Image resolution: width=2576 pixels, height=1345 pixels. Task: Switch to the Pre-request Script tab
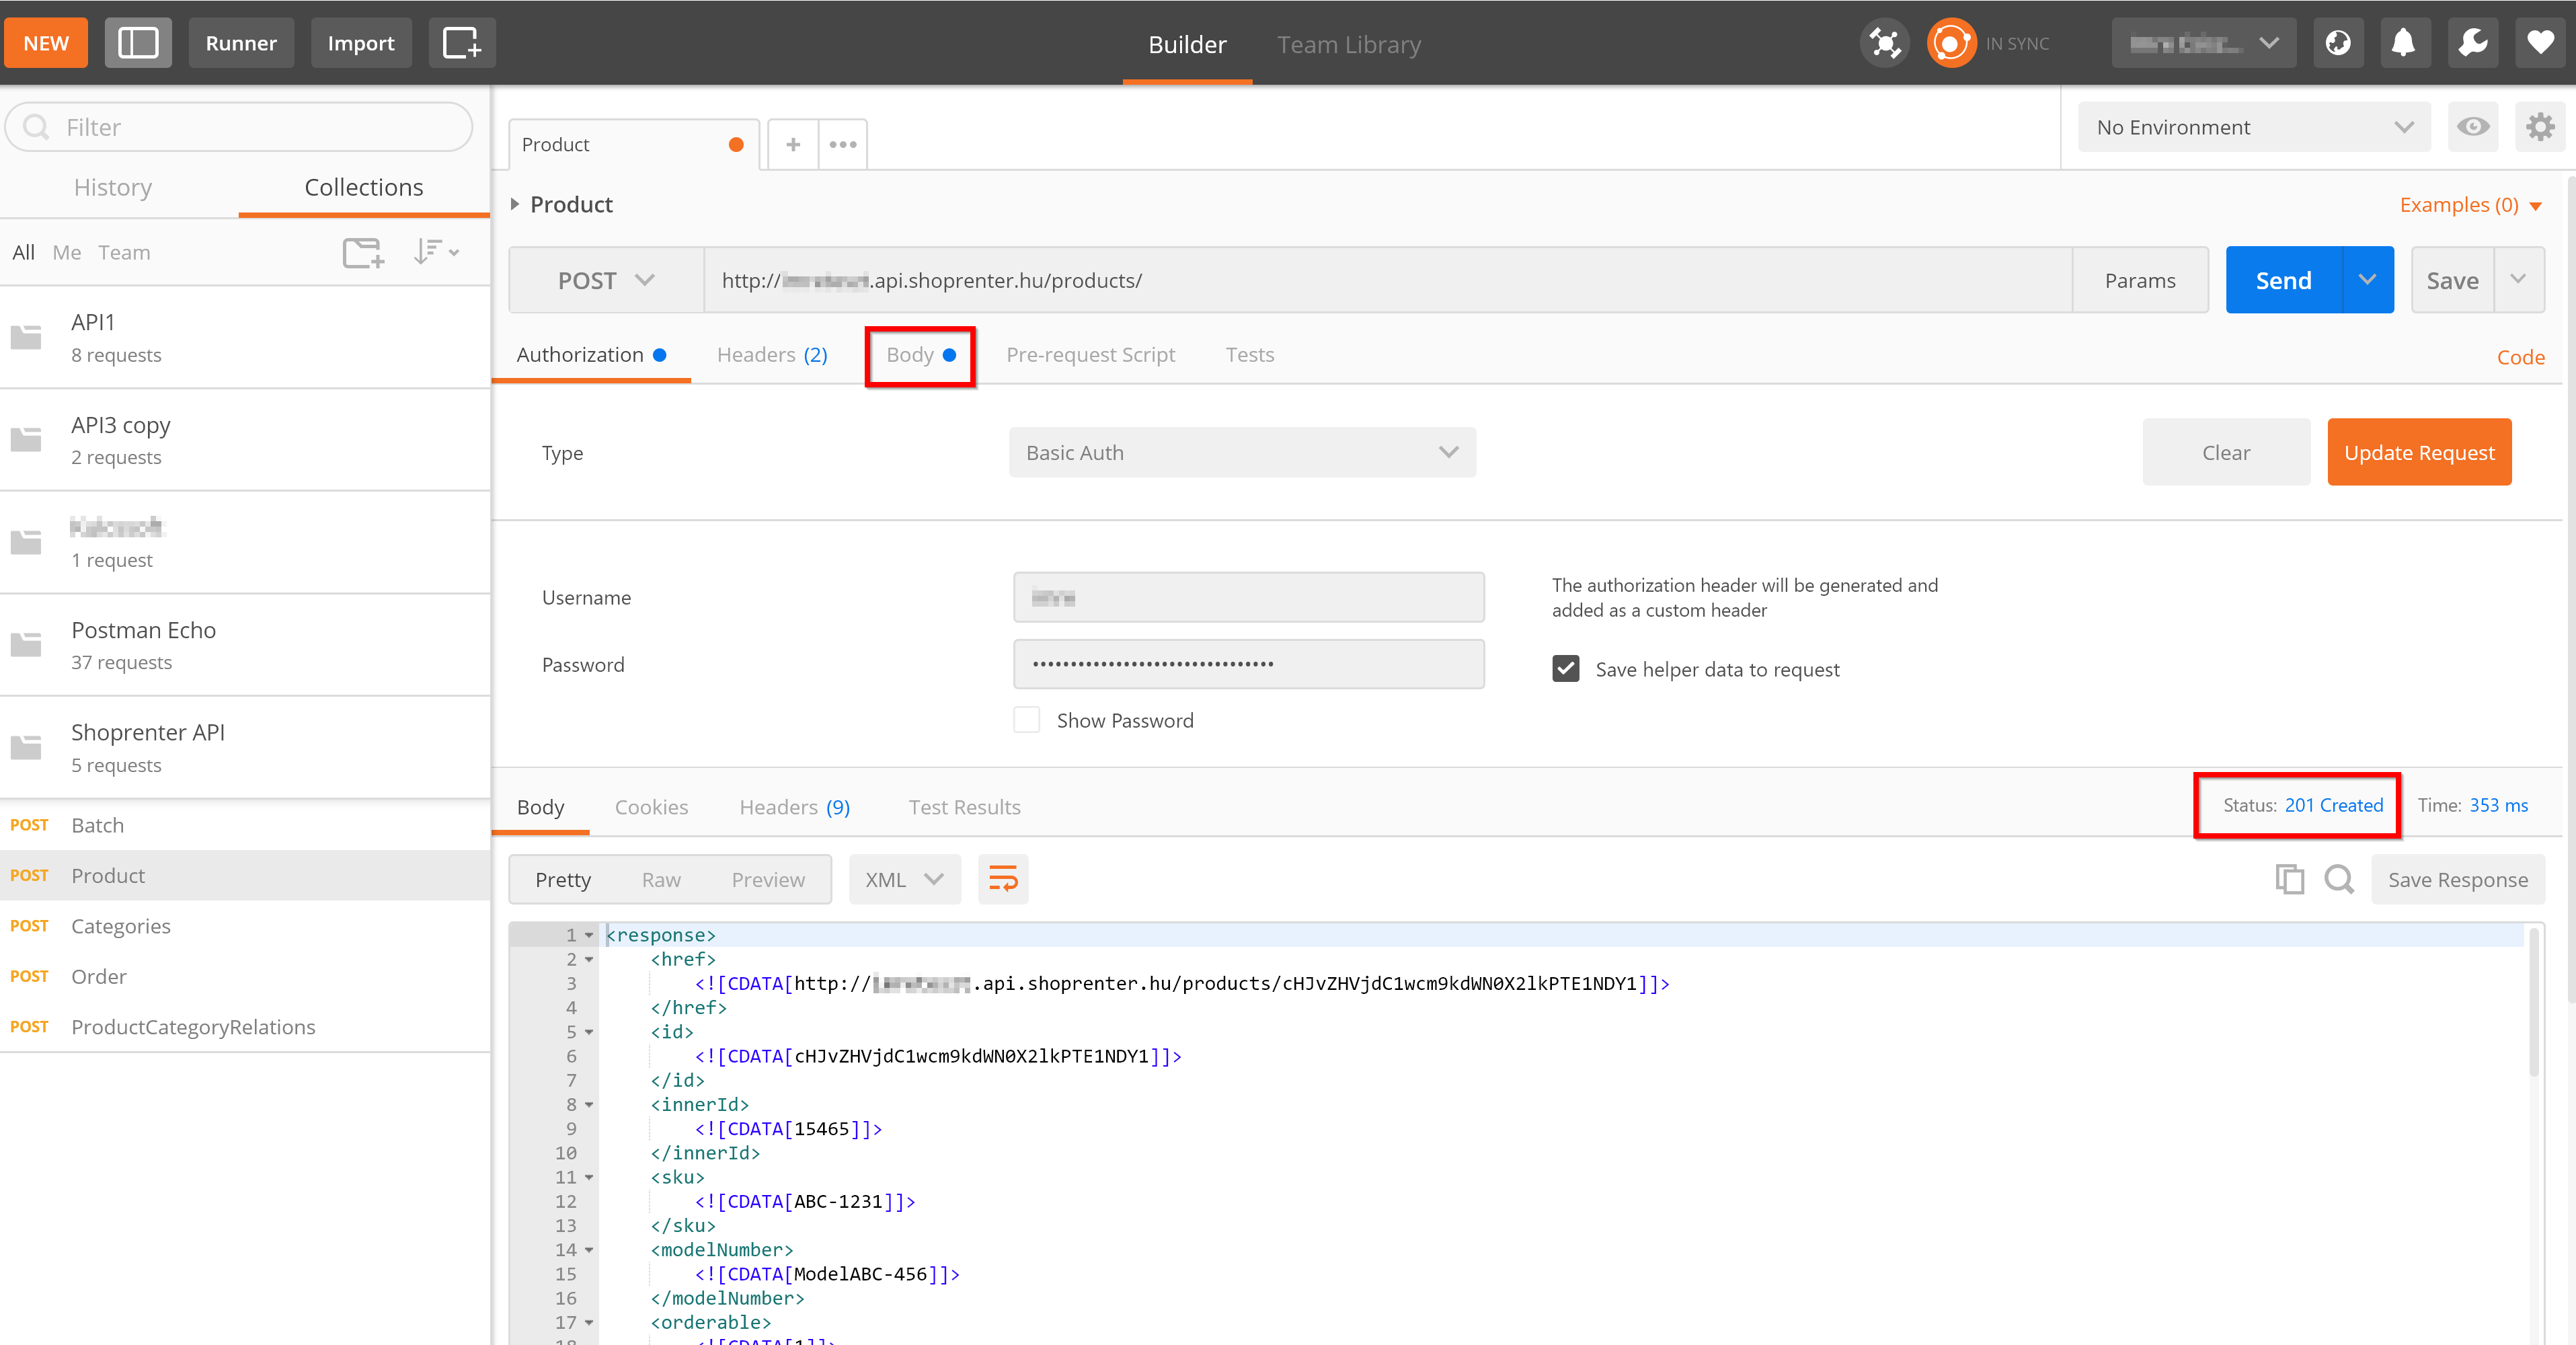1090,354
